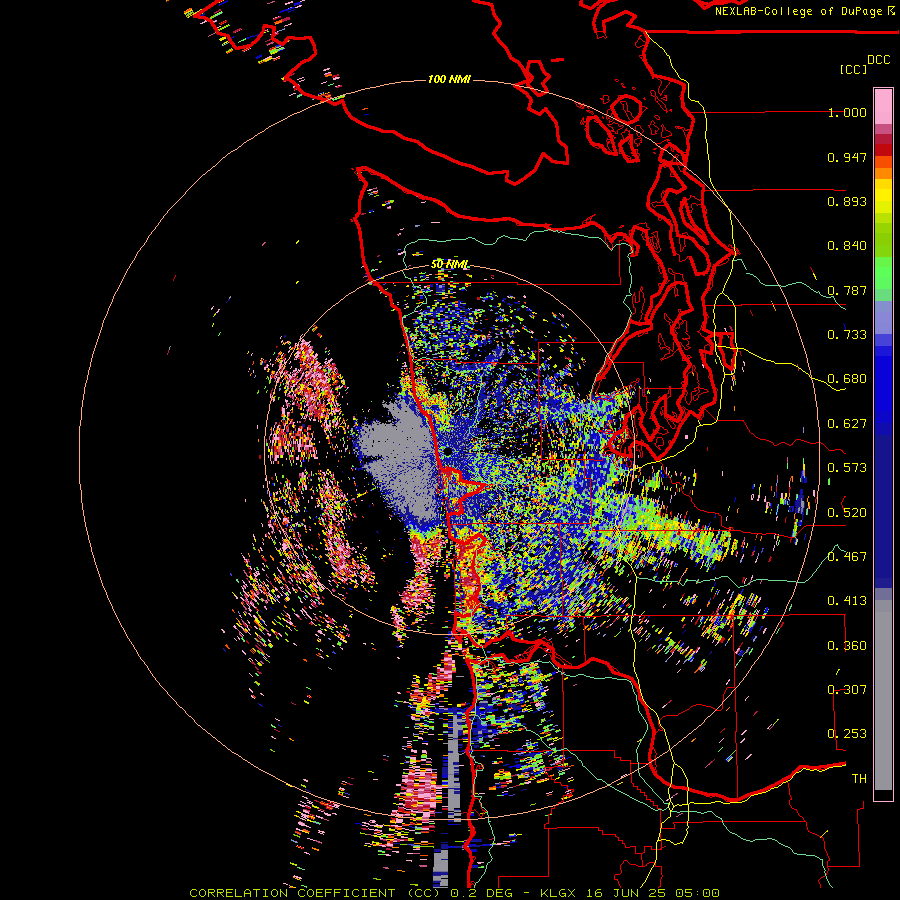Click the 0.413 scale value

847,601
